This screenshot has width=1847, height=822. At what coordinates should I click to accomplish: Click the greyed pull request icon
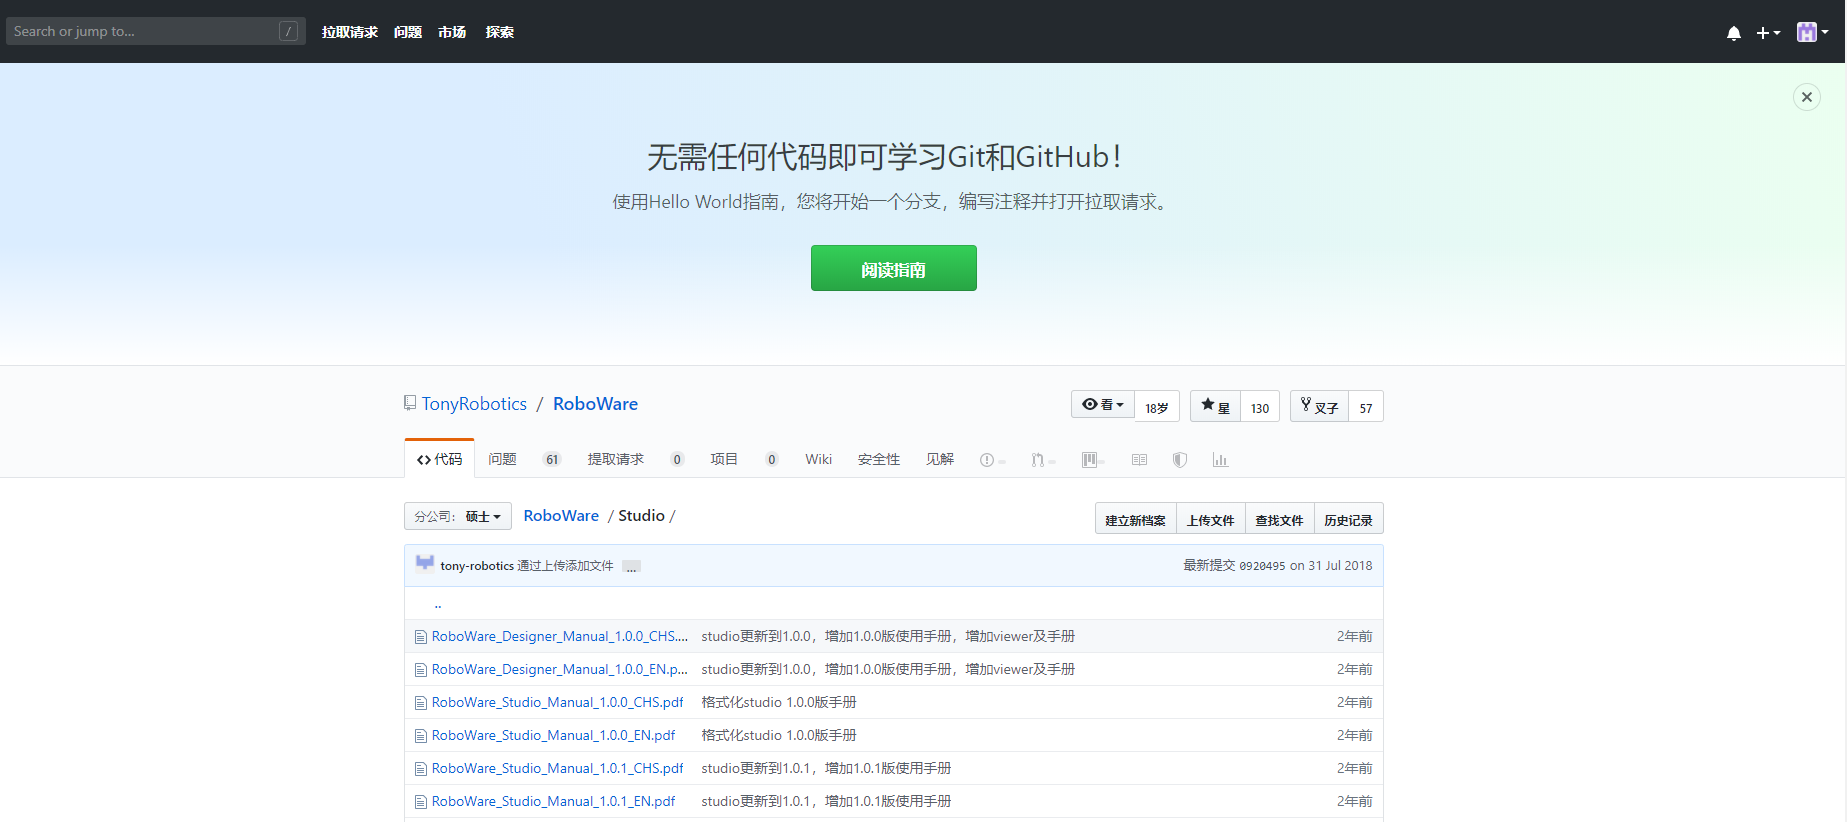pyautogui.click(x=1038, y=460)
